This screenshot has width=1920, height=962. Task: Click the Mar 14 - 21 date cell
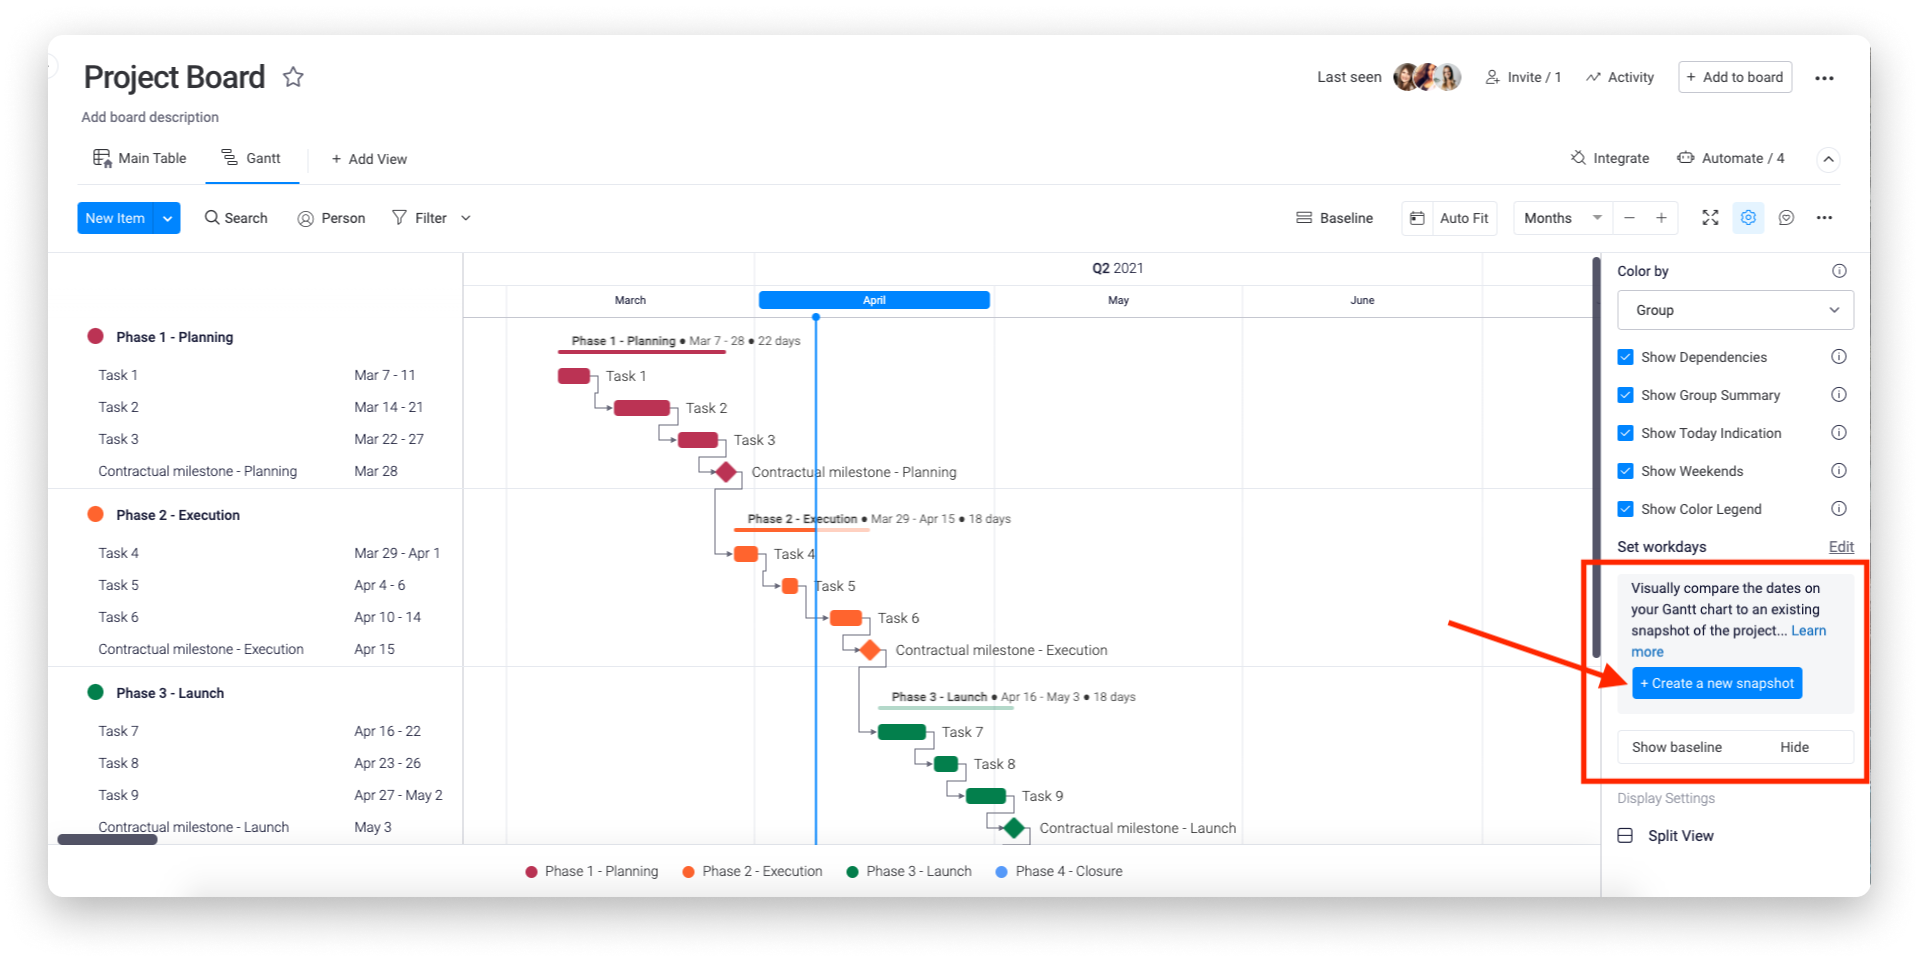tap(388, 407)
